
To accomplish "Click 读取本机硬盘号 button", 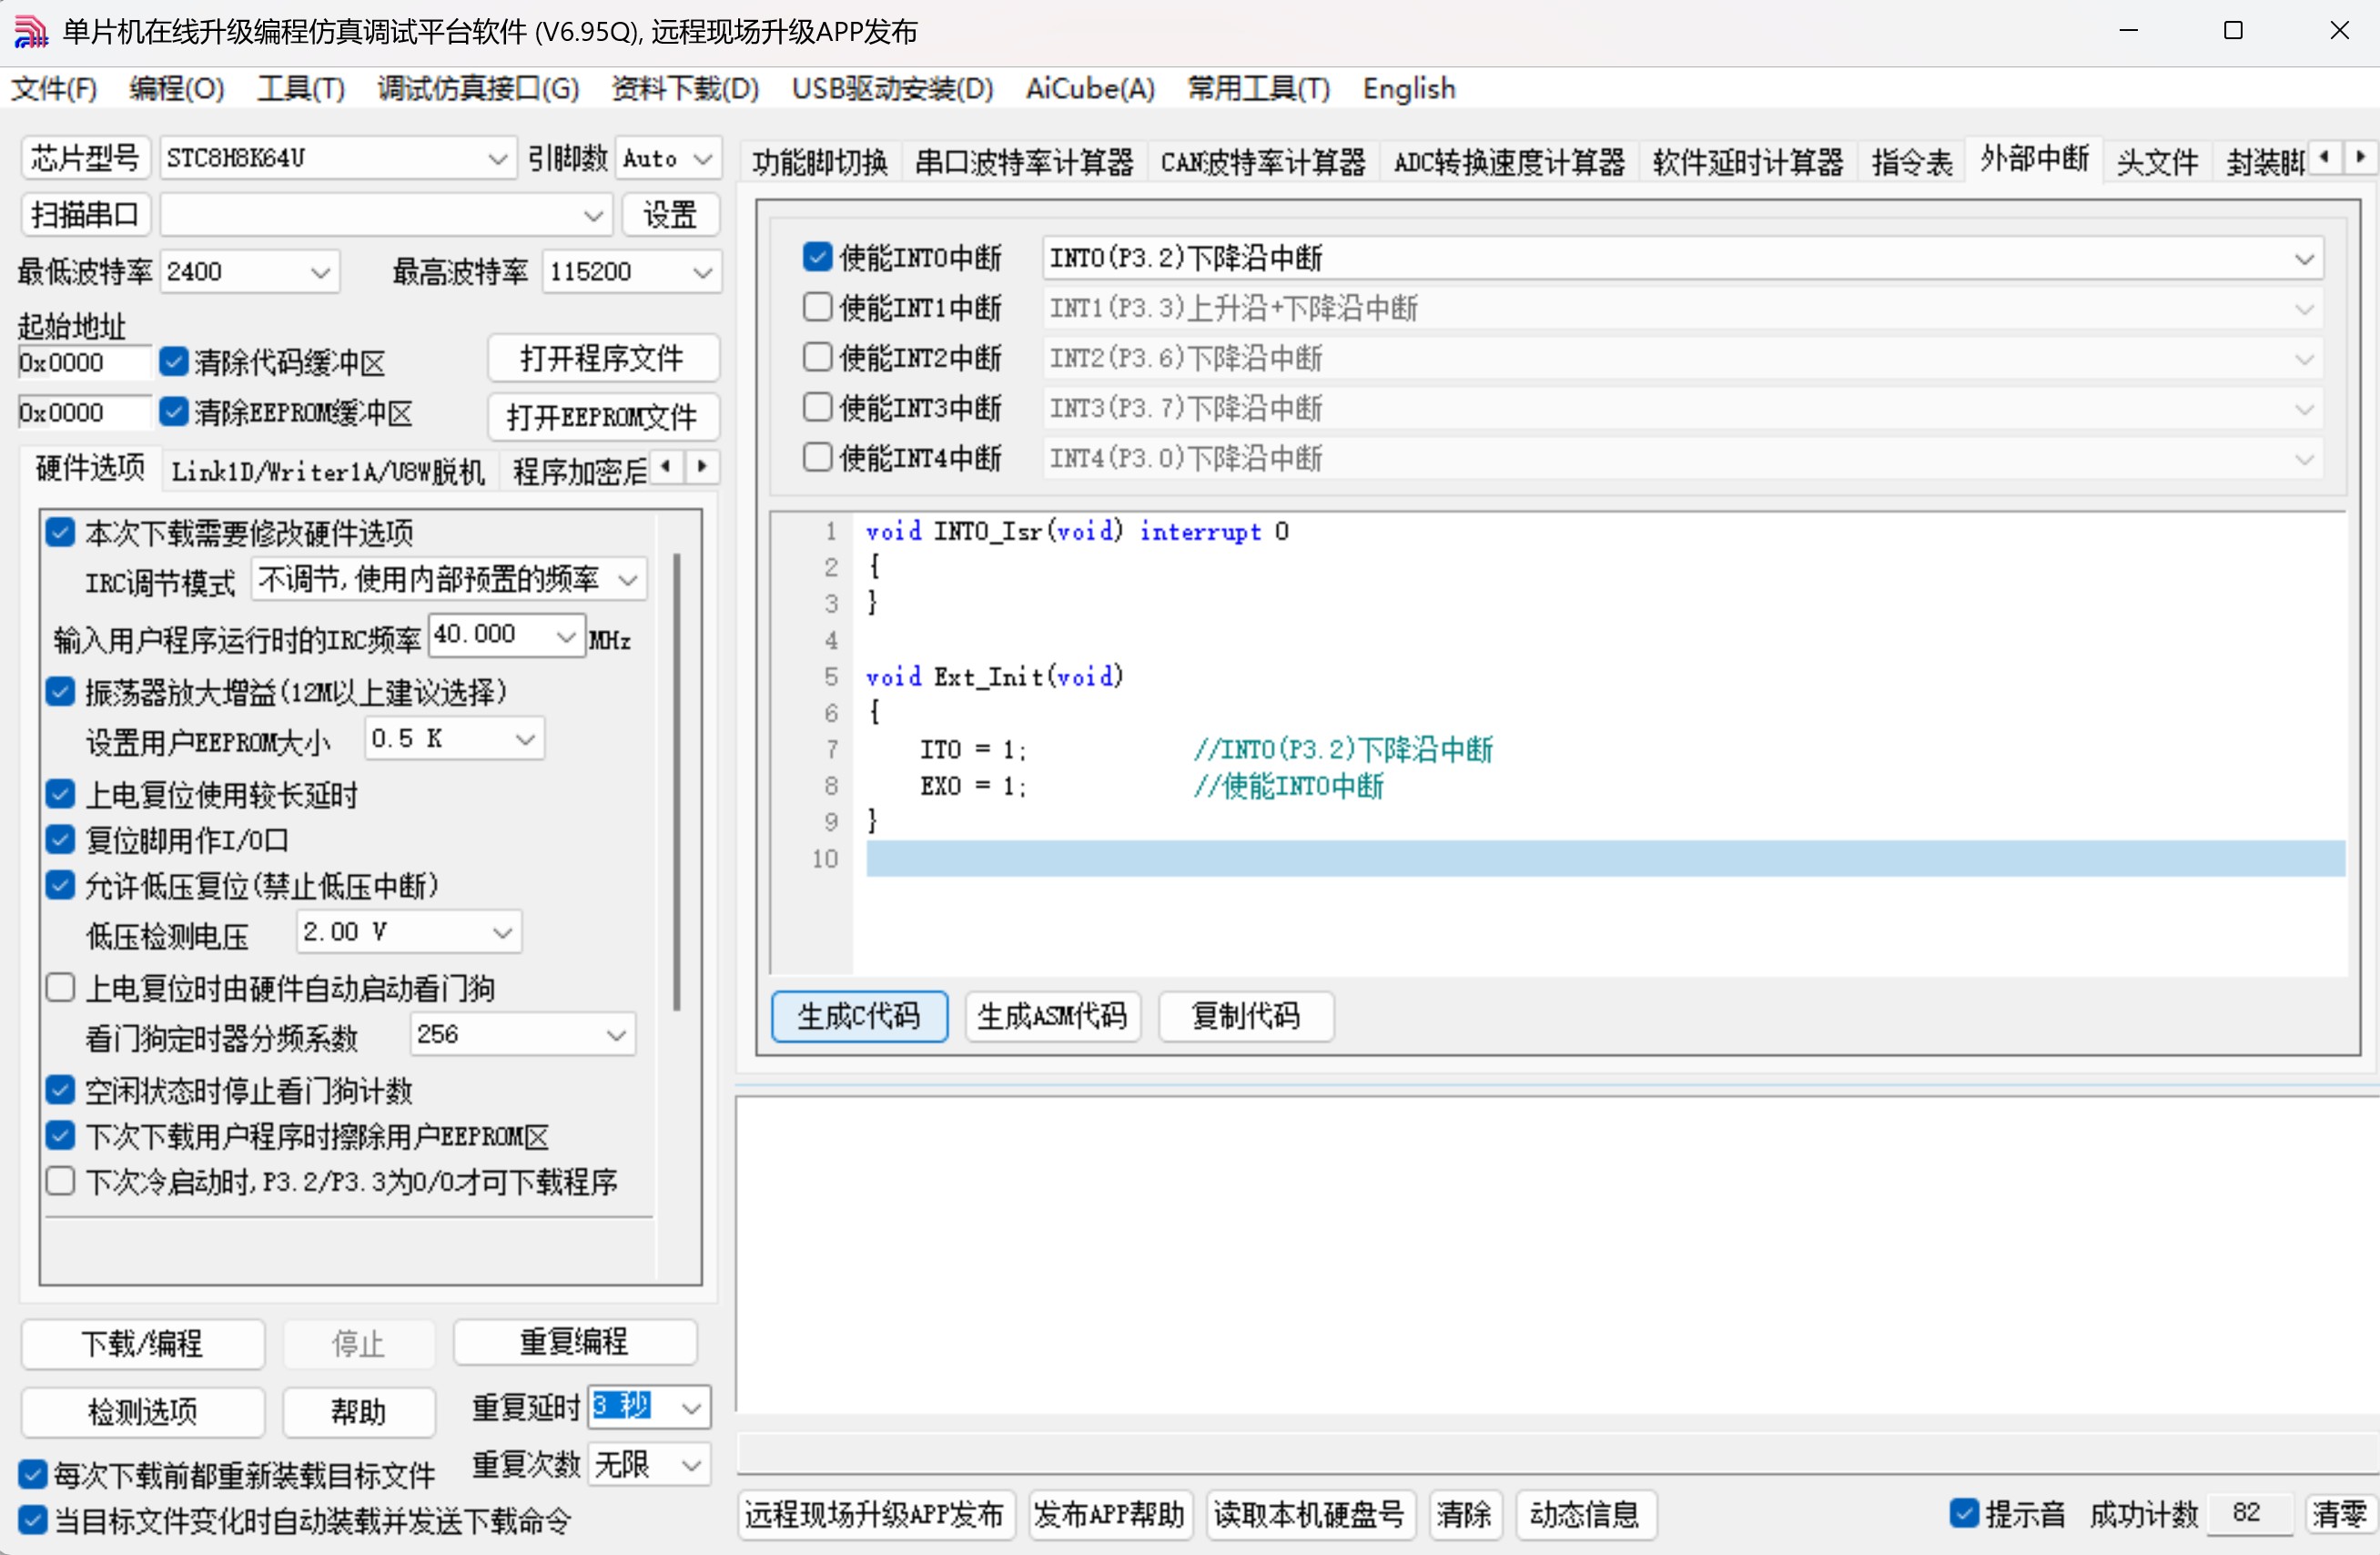I will (x=1309, y=1514).
